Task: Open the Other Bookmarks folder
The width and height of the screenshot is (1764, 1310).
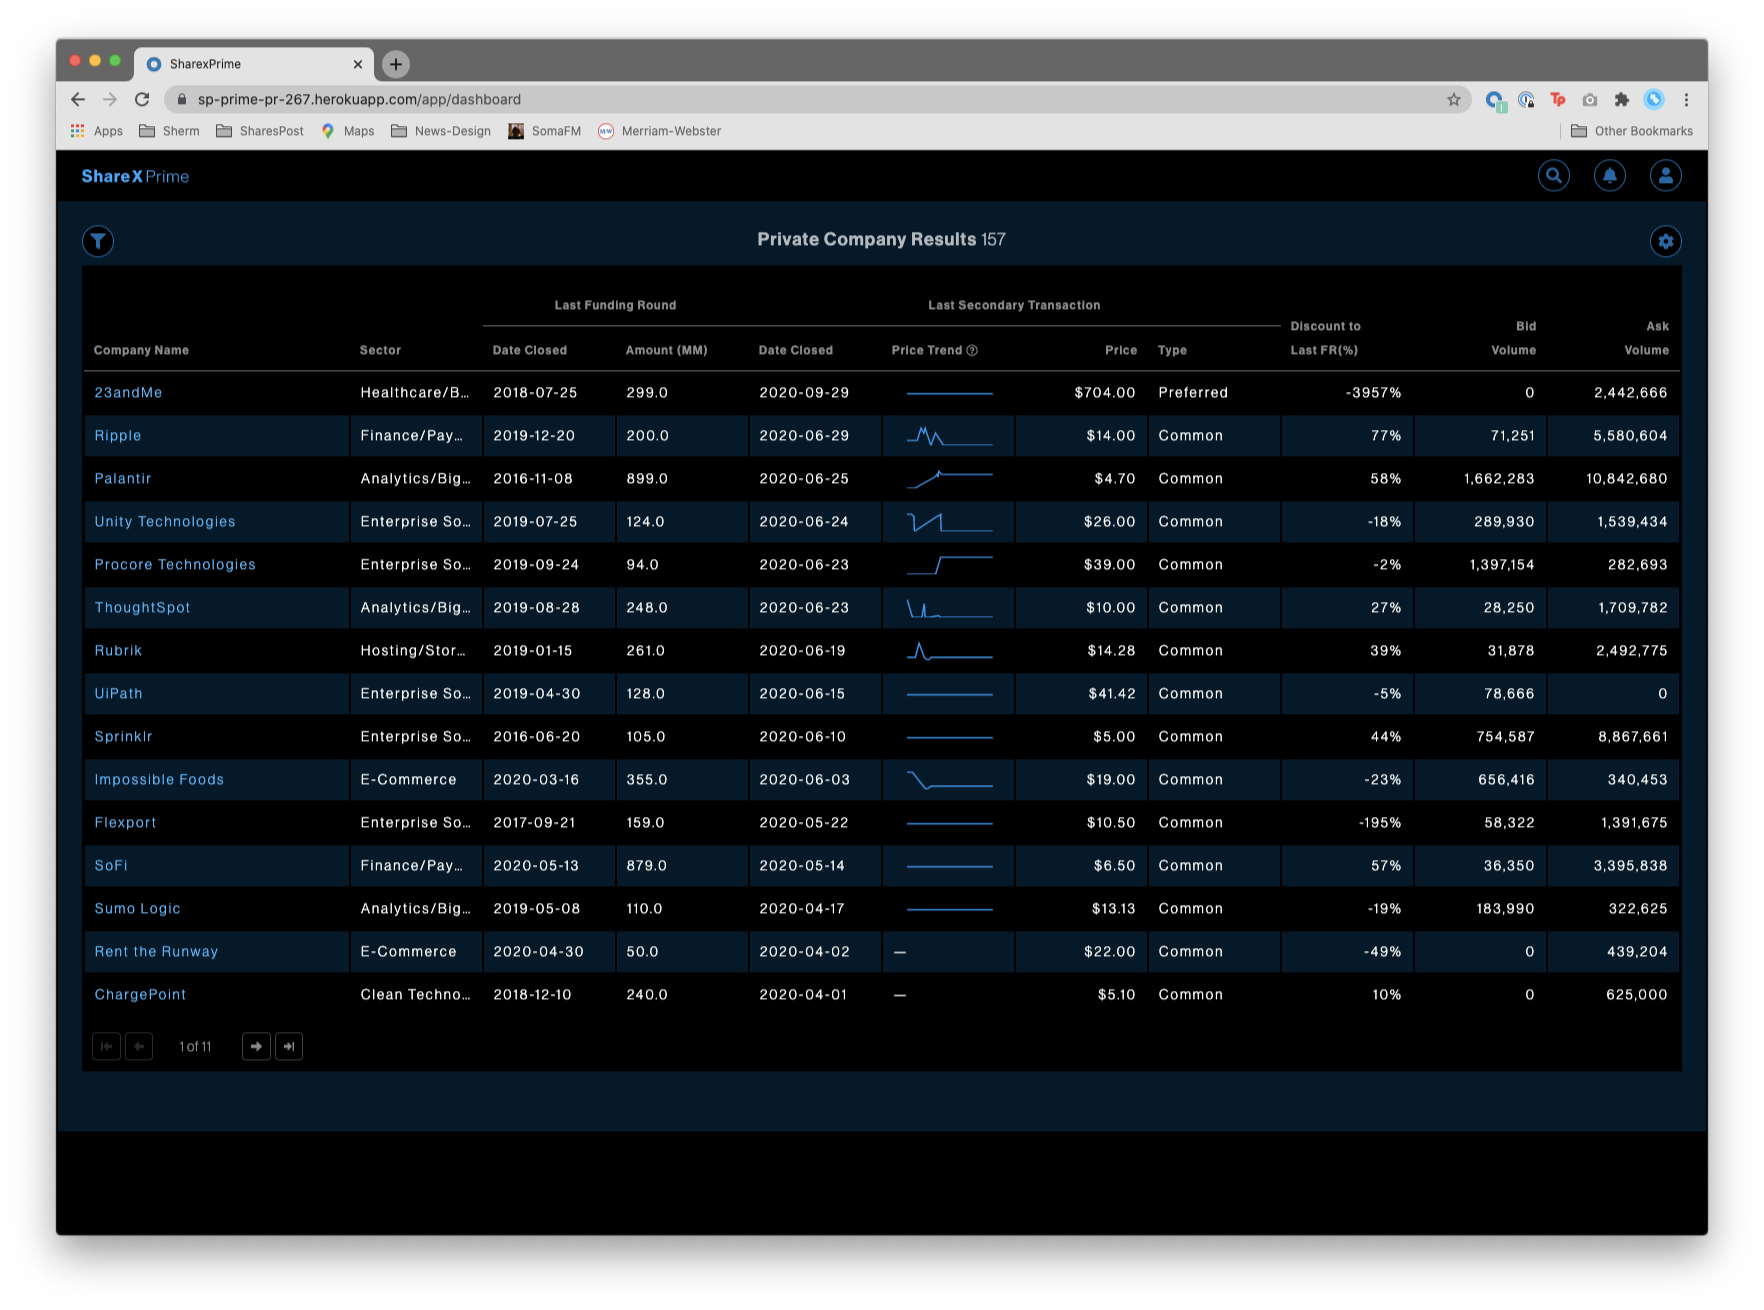Action: pyautogui.click(x=1632, y=130)
